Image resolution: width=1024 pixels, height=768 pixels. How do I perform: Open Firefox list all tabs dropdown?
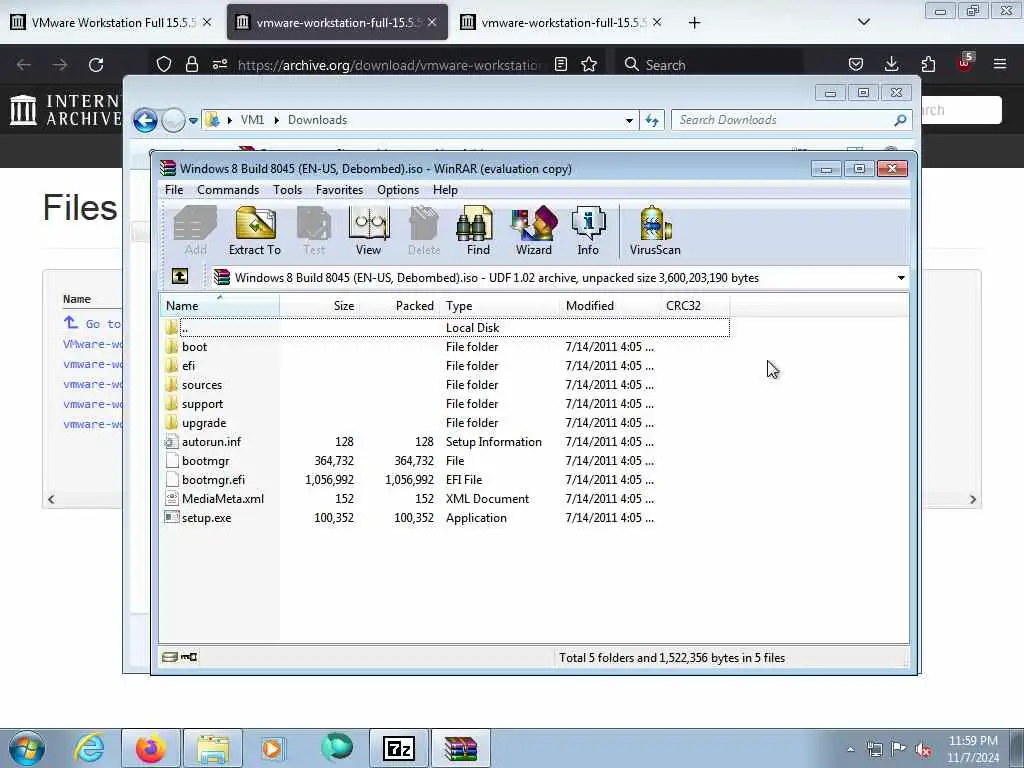click(x=863, y=22)
